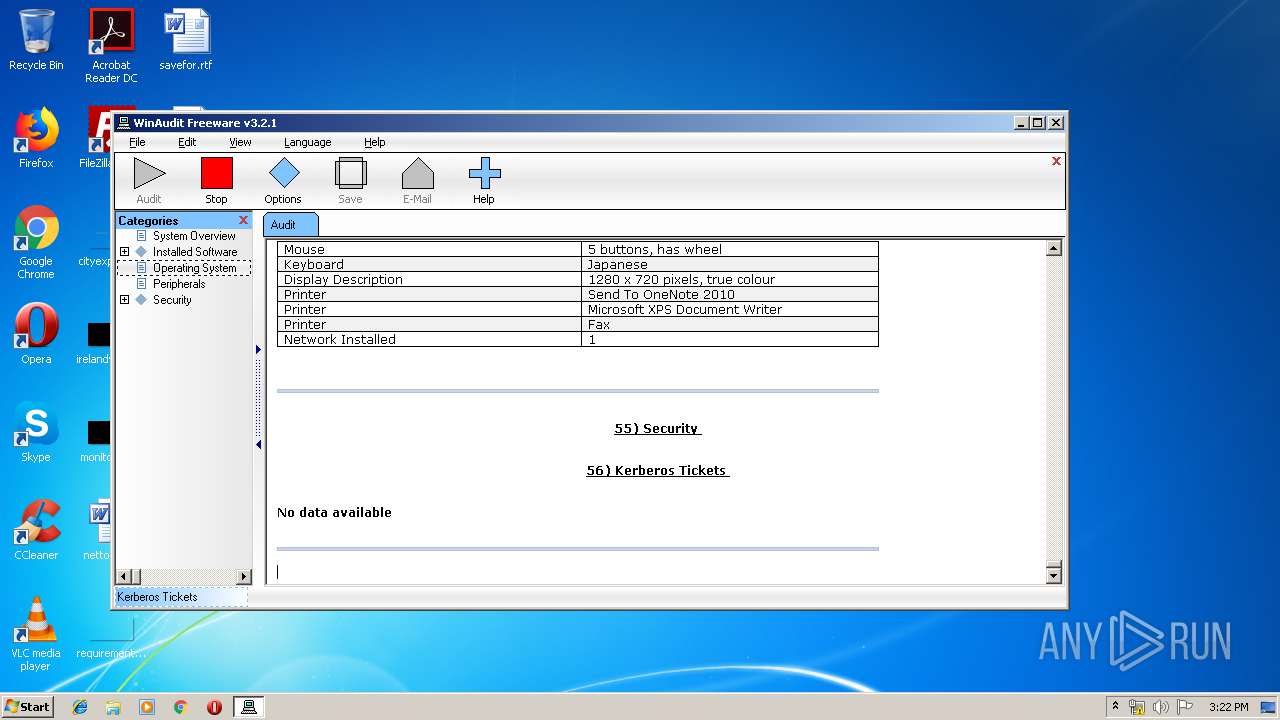Image resolution: width=1280 pixels, height=720 pixels.
Task: Show hidden tray icons arrow
Action: click(1115, 706)
